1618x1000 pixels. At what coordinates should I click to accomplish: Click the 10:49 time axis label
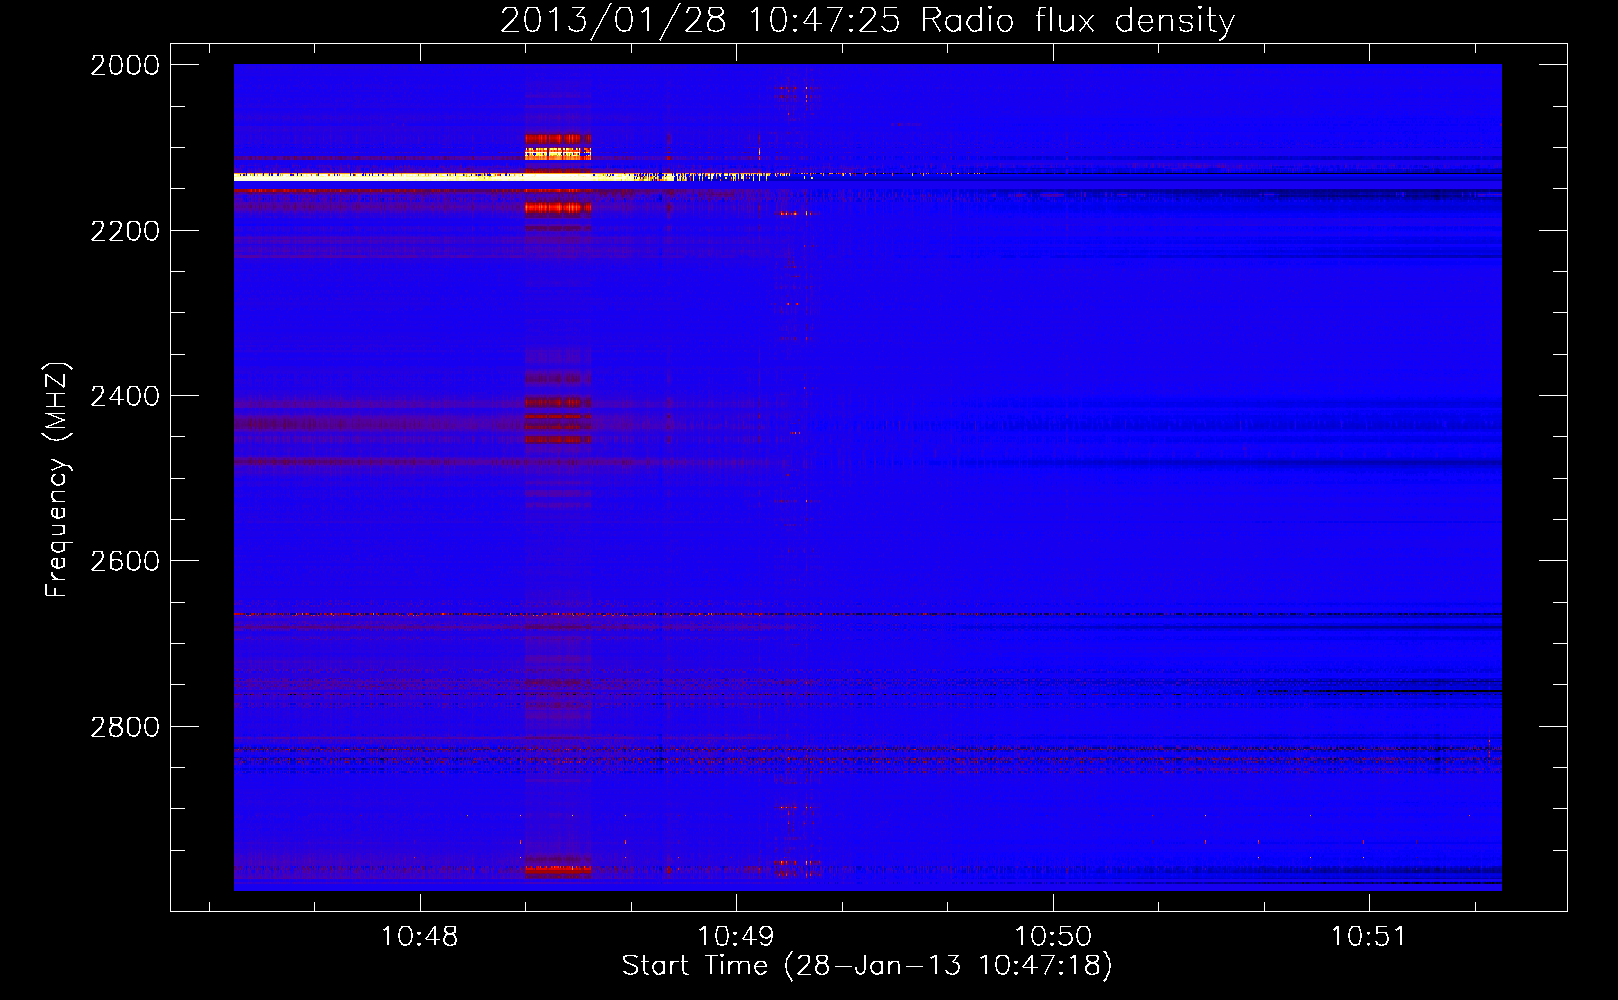point(736,937)
